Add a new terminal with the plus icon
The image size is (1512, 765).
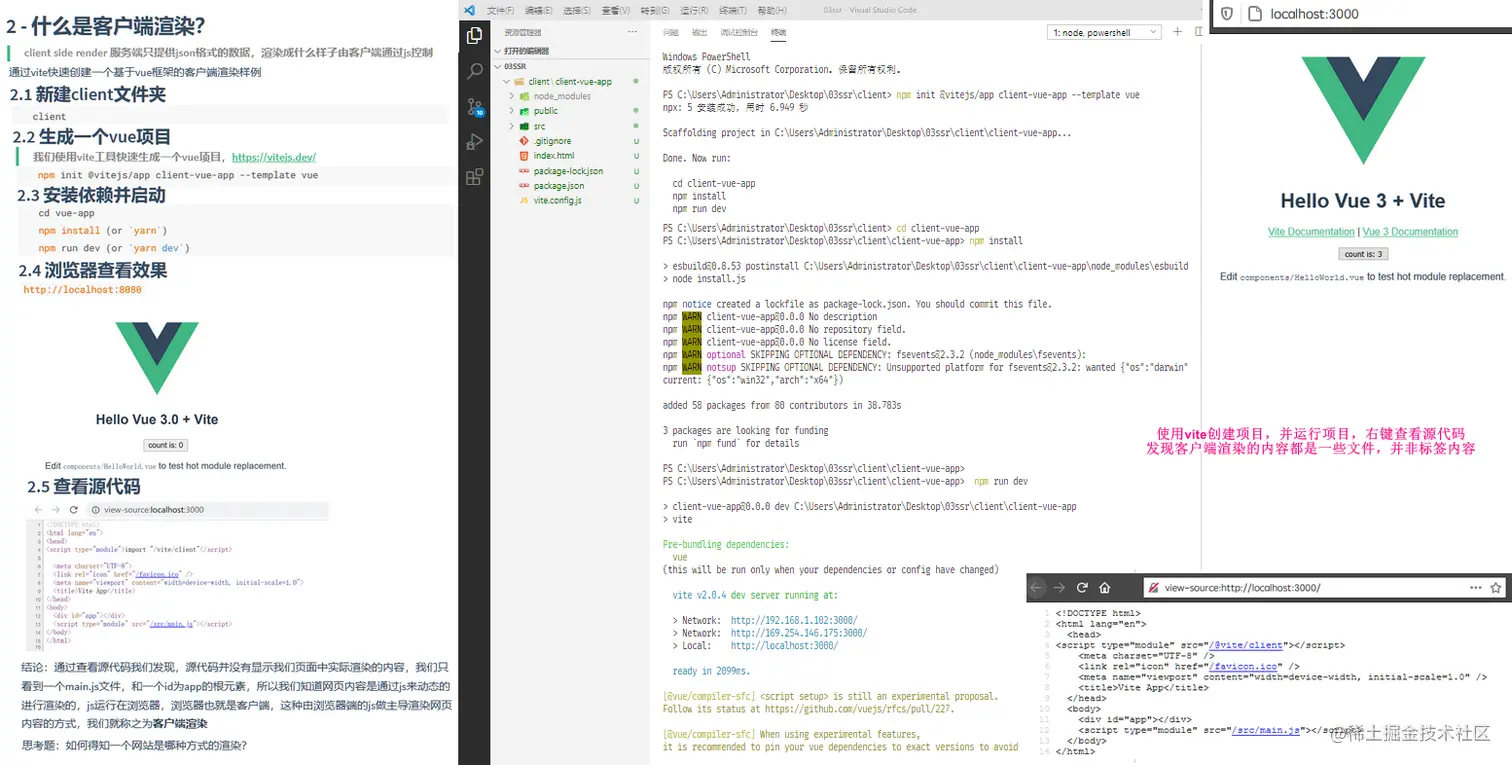coord(1177,32)
